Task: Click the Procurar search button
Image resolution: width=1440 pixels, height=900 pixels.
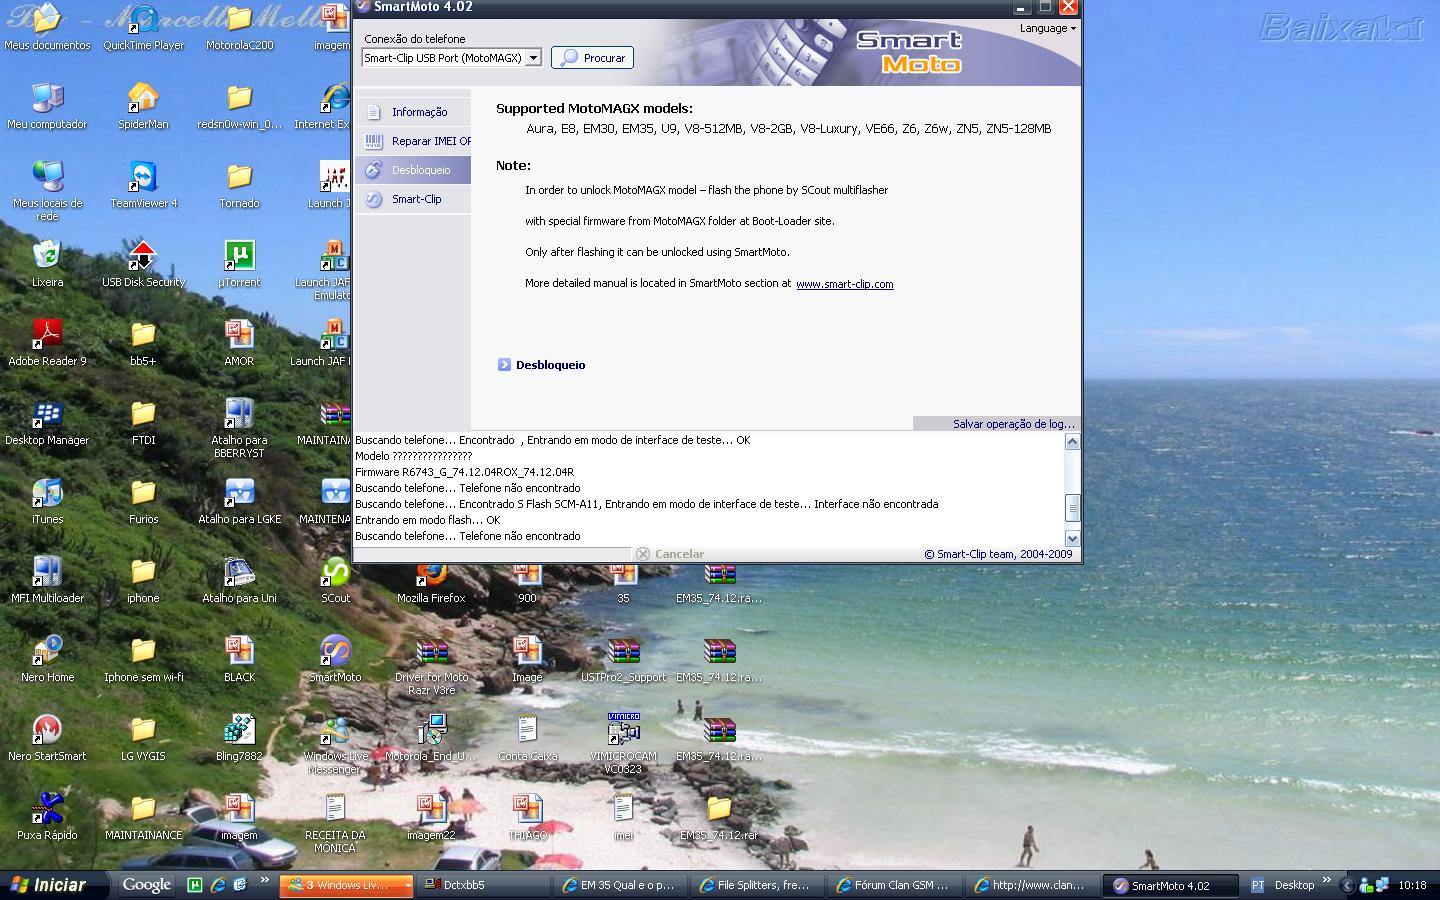Action: point(592,58)
